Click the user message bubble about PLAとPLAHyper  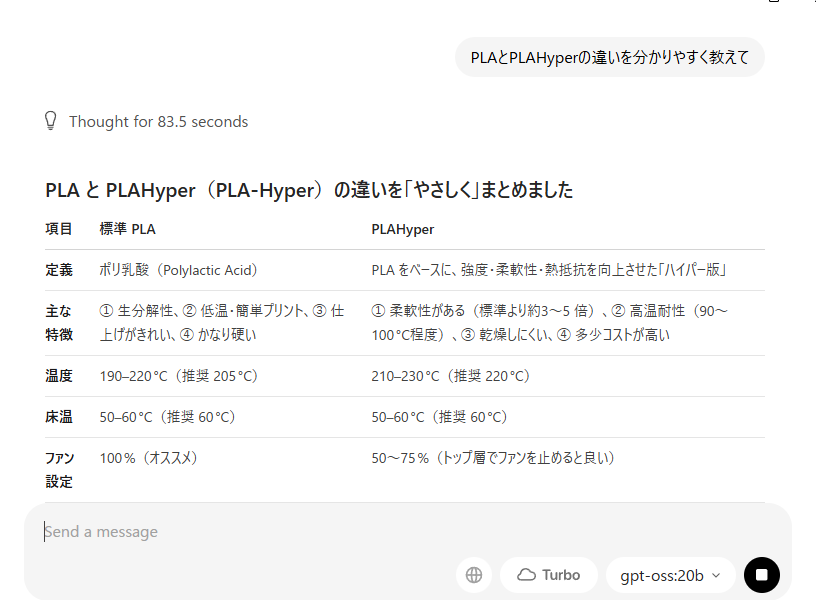609,57
